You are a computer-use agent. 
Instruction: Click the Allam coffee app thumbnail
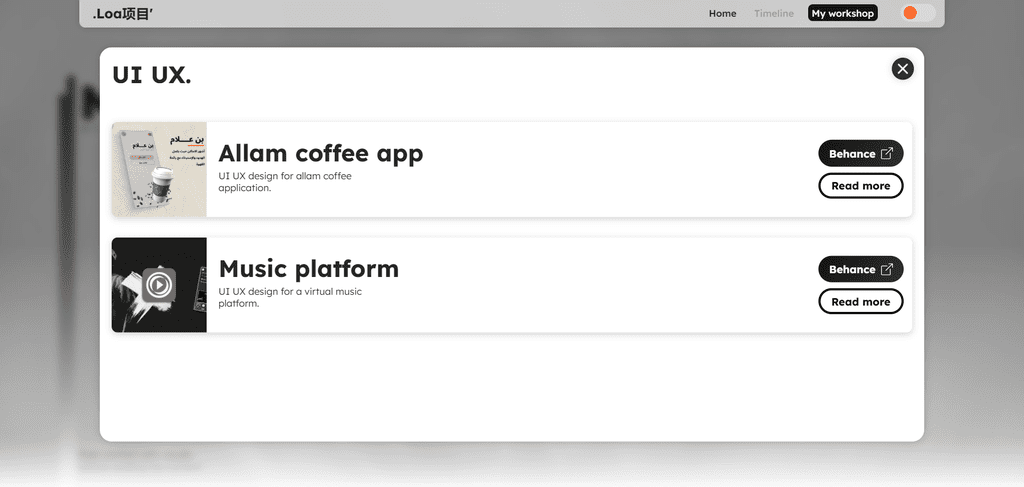click(x=159, y=169)
